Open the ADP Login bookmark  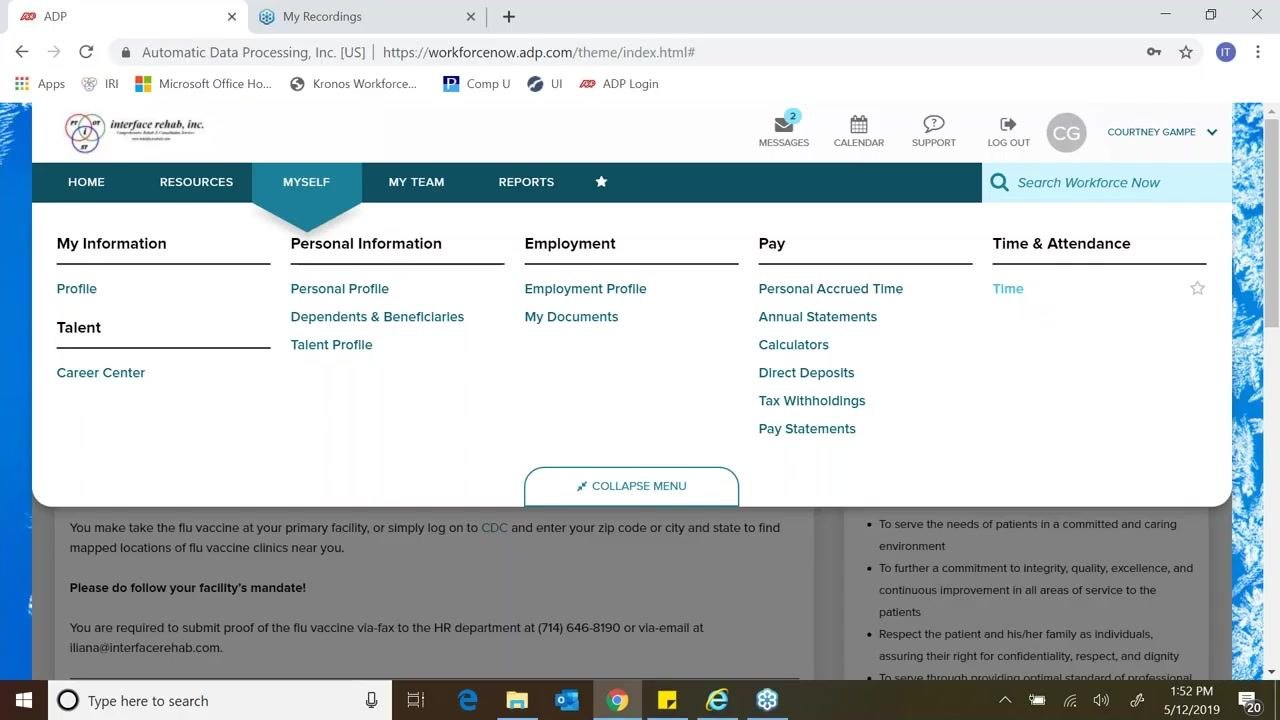(x=619, y=84)
